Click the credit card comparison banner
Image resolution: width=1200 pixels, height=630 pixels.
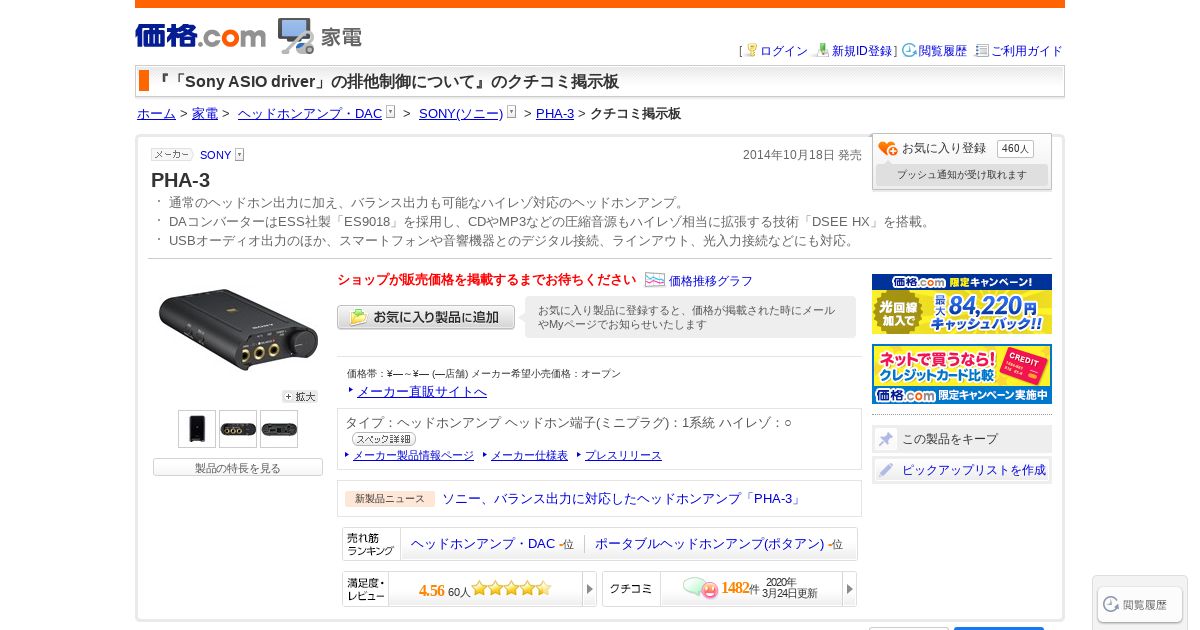tap(962, 374)
